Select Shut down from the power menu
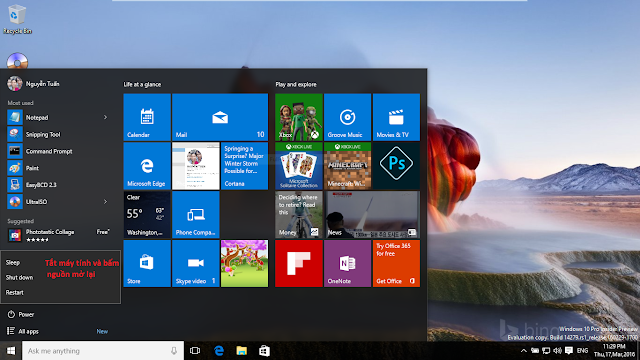This screenshot has height=360, width=640. [19, 278]
